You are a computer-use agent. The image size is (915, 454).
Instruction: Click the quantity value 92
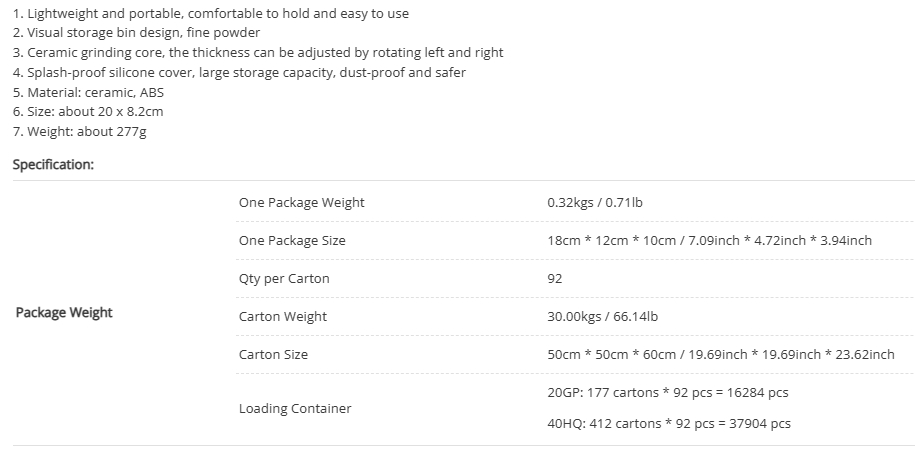(x=555, y=278)
